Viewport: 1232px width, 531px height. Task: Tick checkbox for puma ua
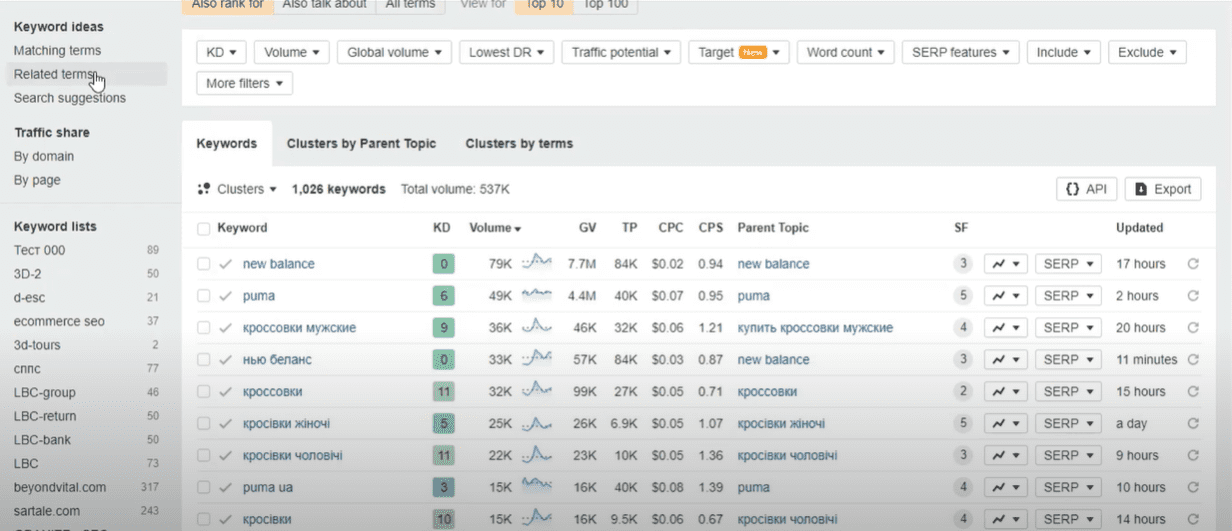204,488
